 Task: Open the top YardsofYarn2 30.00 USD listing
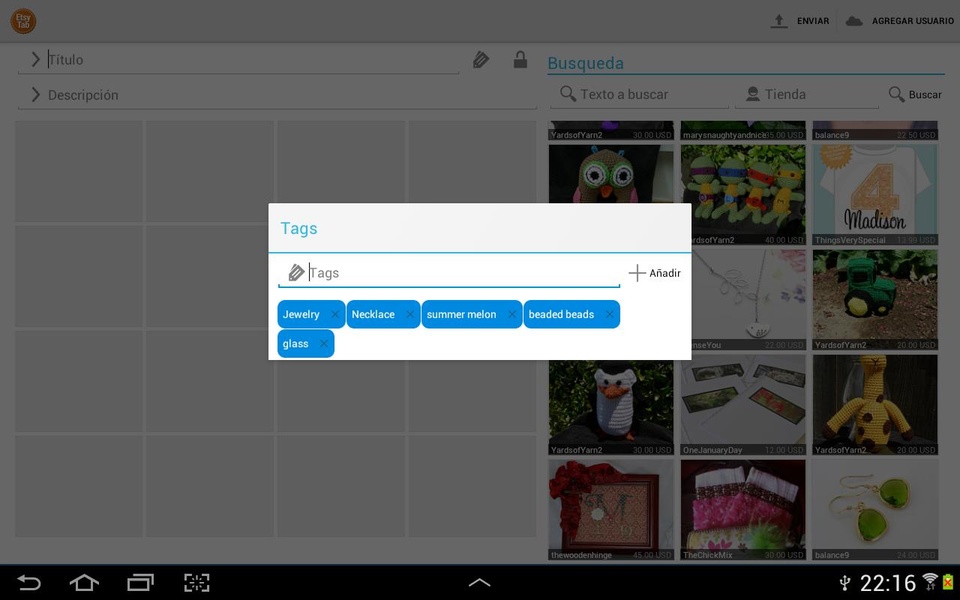[611, 130]
